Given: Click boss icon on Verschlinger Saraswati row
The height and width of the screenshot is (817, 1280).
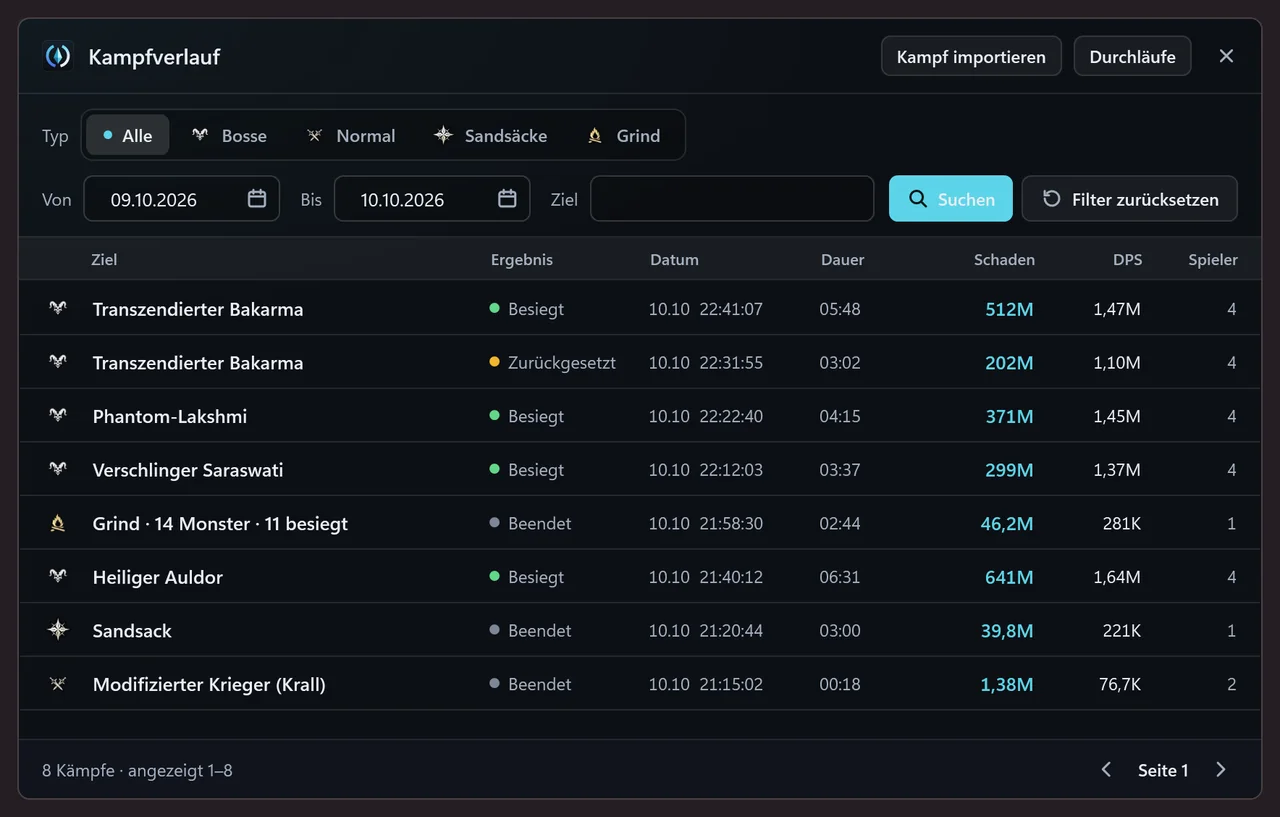Looking at the screenshot, I should [x=58, y=469].
